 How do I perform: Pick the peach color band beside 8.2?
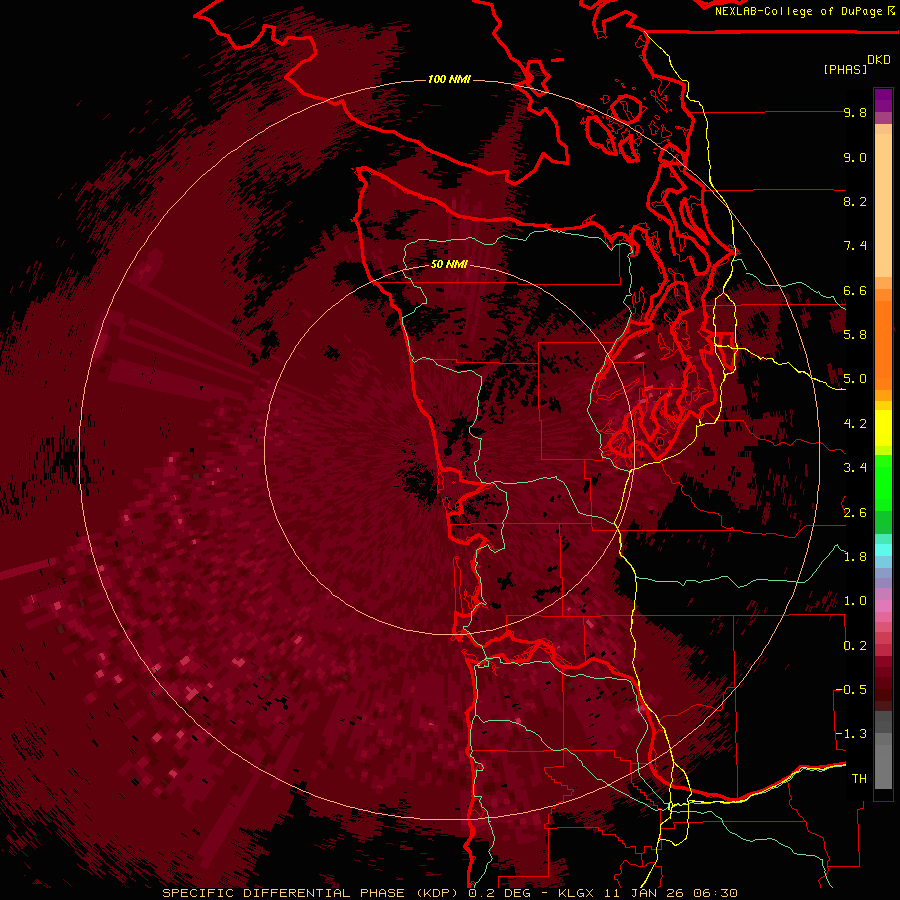[x=883, y=205]
